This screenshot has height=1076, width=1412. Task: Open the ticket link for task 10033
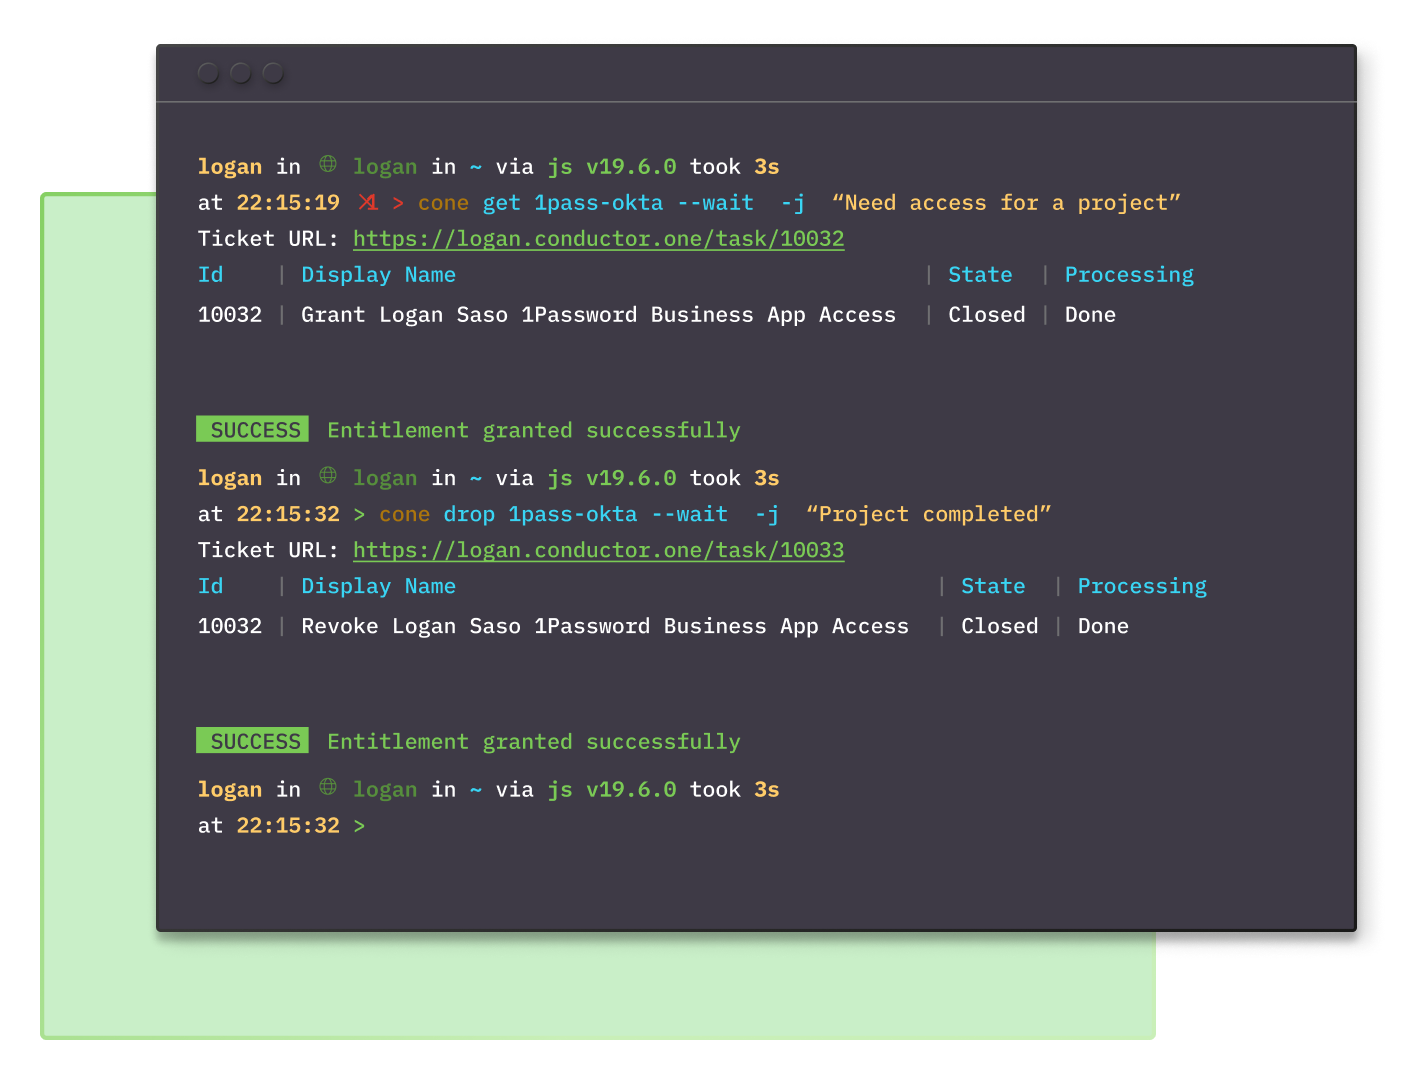[598, 549]
